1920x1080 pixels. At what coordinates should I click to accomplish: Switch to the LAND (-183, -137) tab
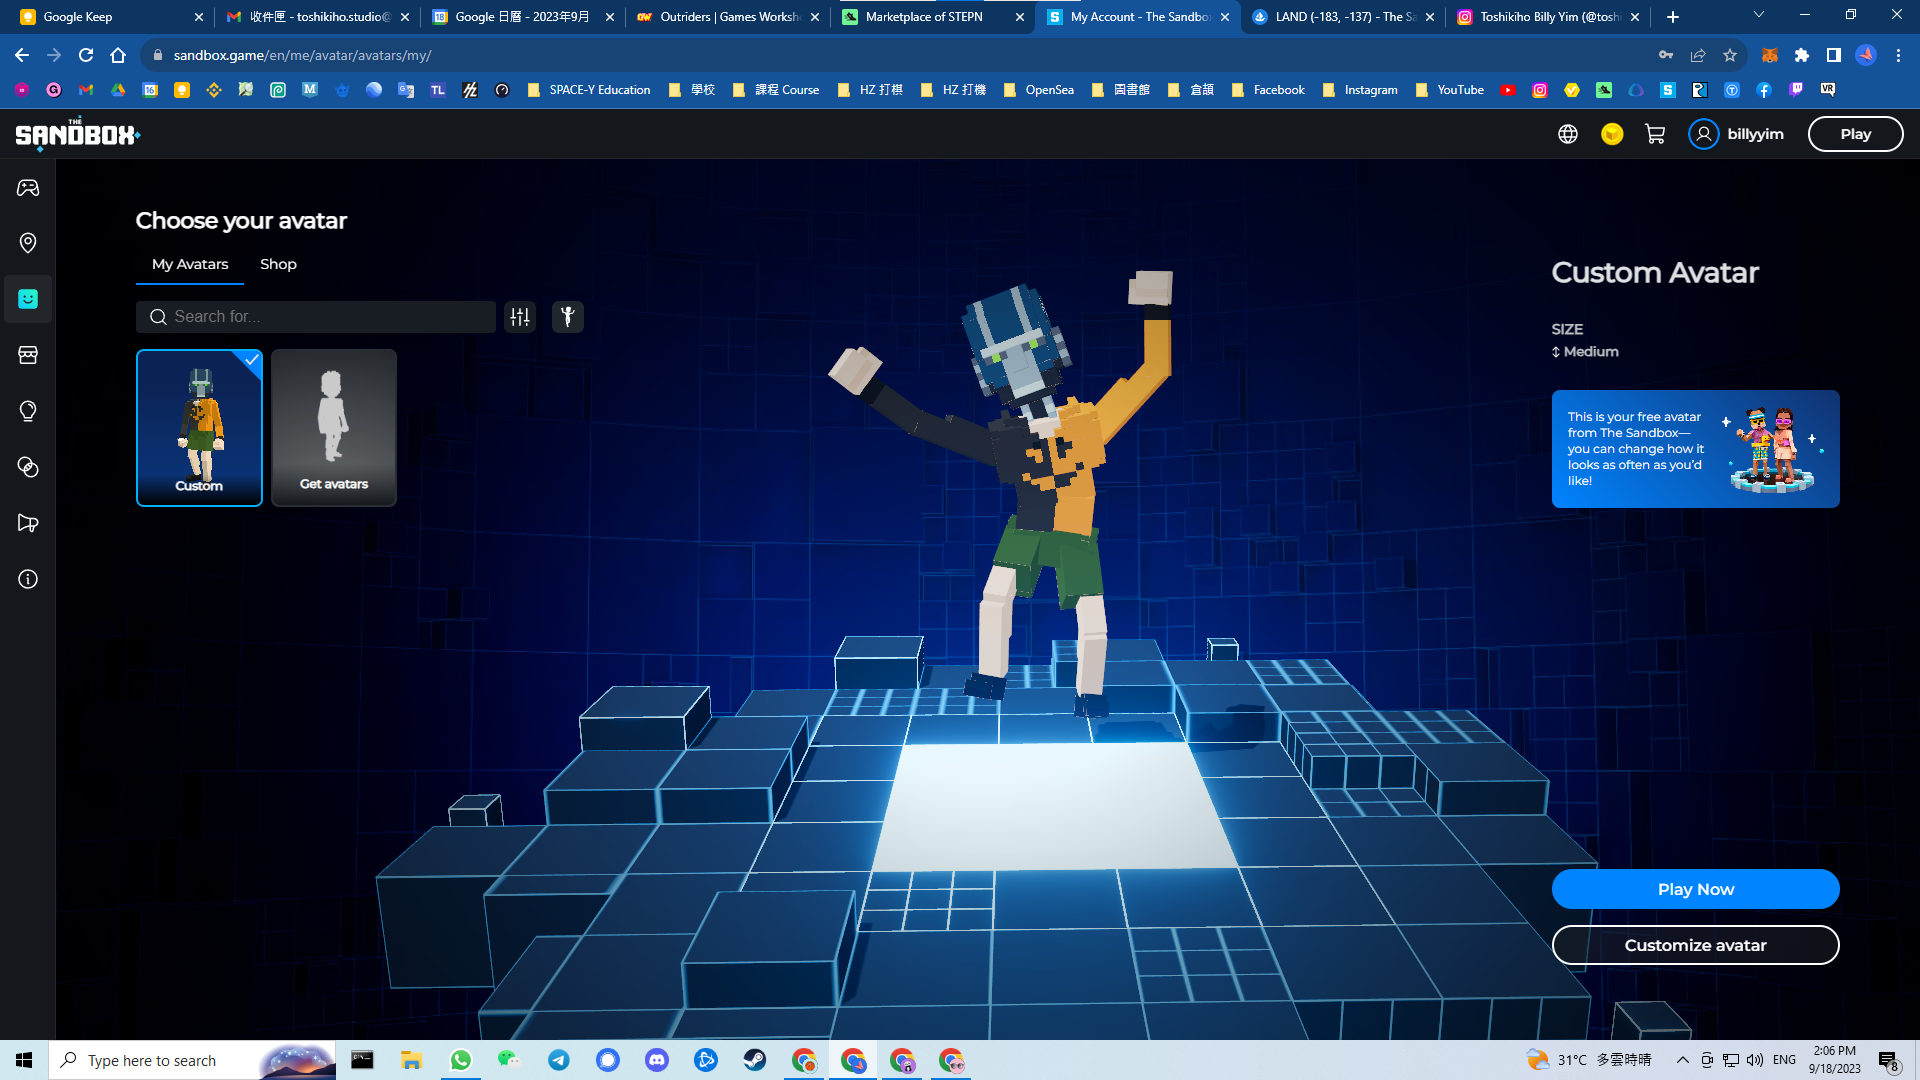[x=1342, y=17]
